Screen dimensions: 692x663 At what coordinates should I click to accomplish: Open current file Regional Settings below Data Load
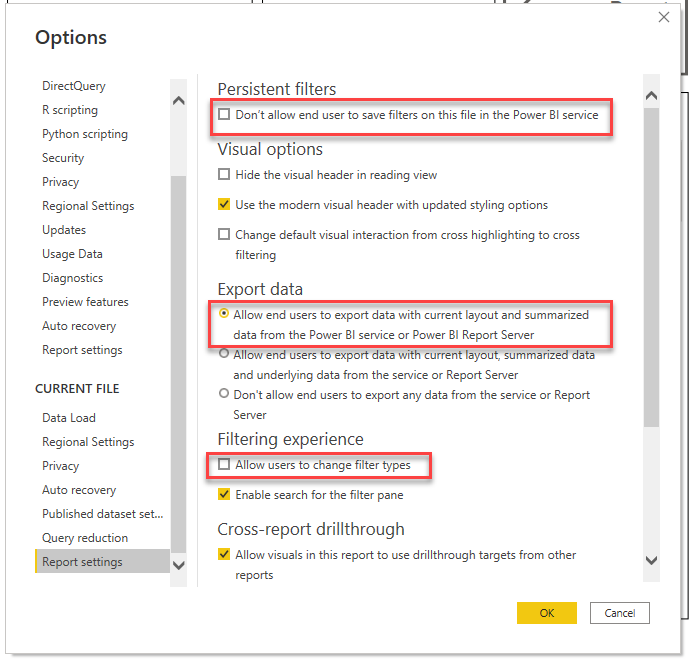tap(88, 442)
